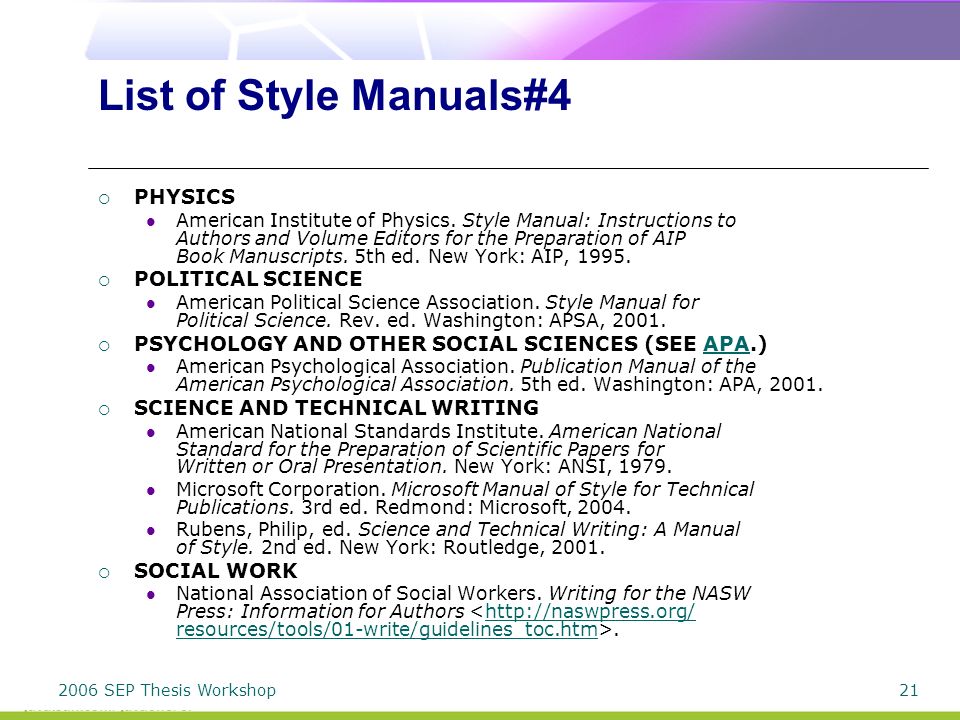
Task: Select the SCIENCE AND TECHNICAL WRITING heading
Action: pyautogui.click(x=336, y=408)
